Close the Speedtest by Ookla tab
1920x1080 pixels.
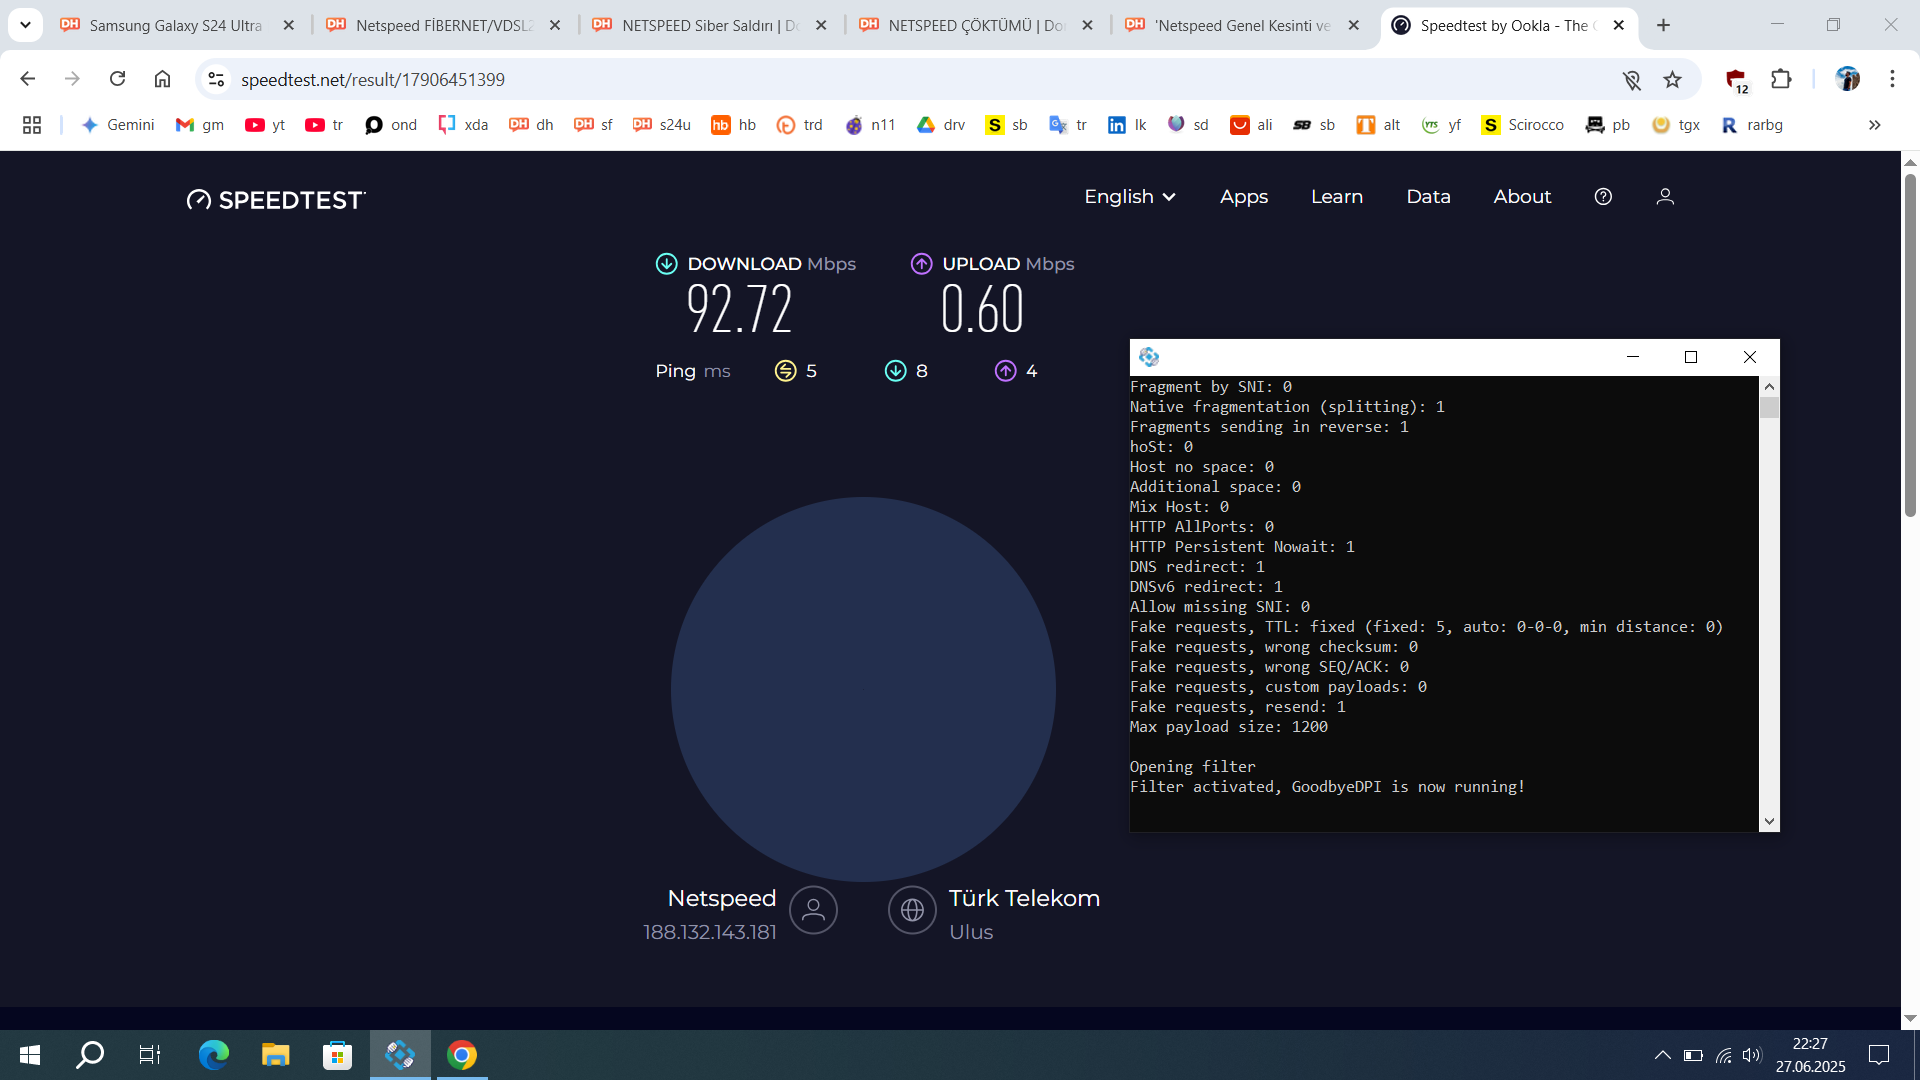coord(1619,25)
